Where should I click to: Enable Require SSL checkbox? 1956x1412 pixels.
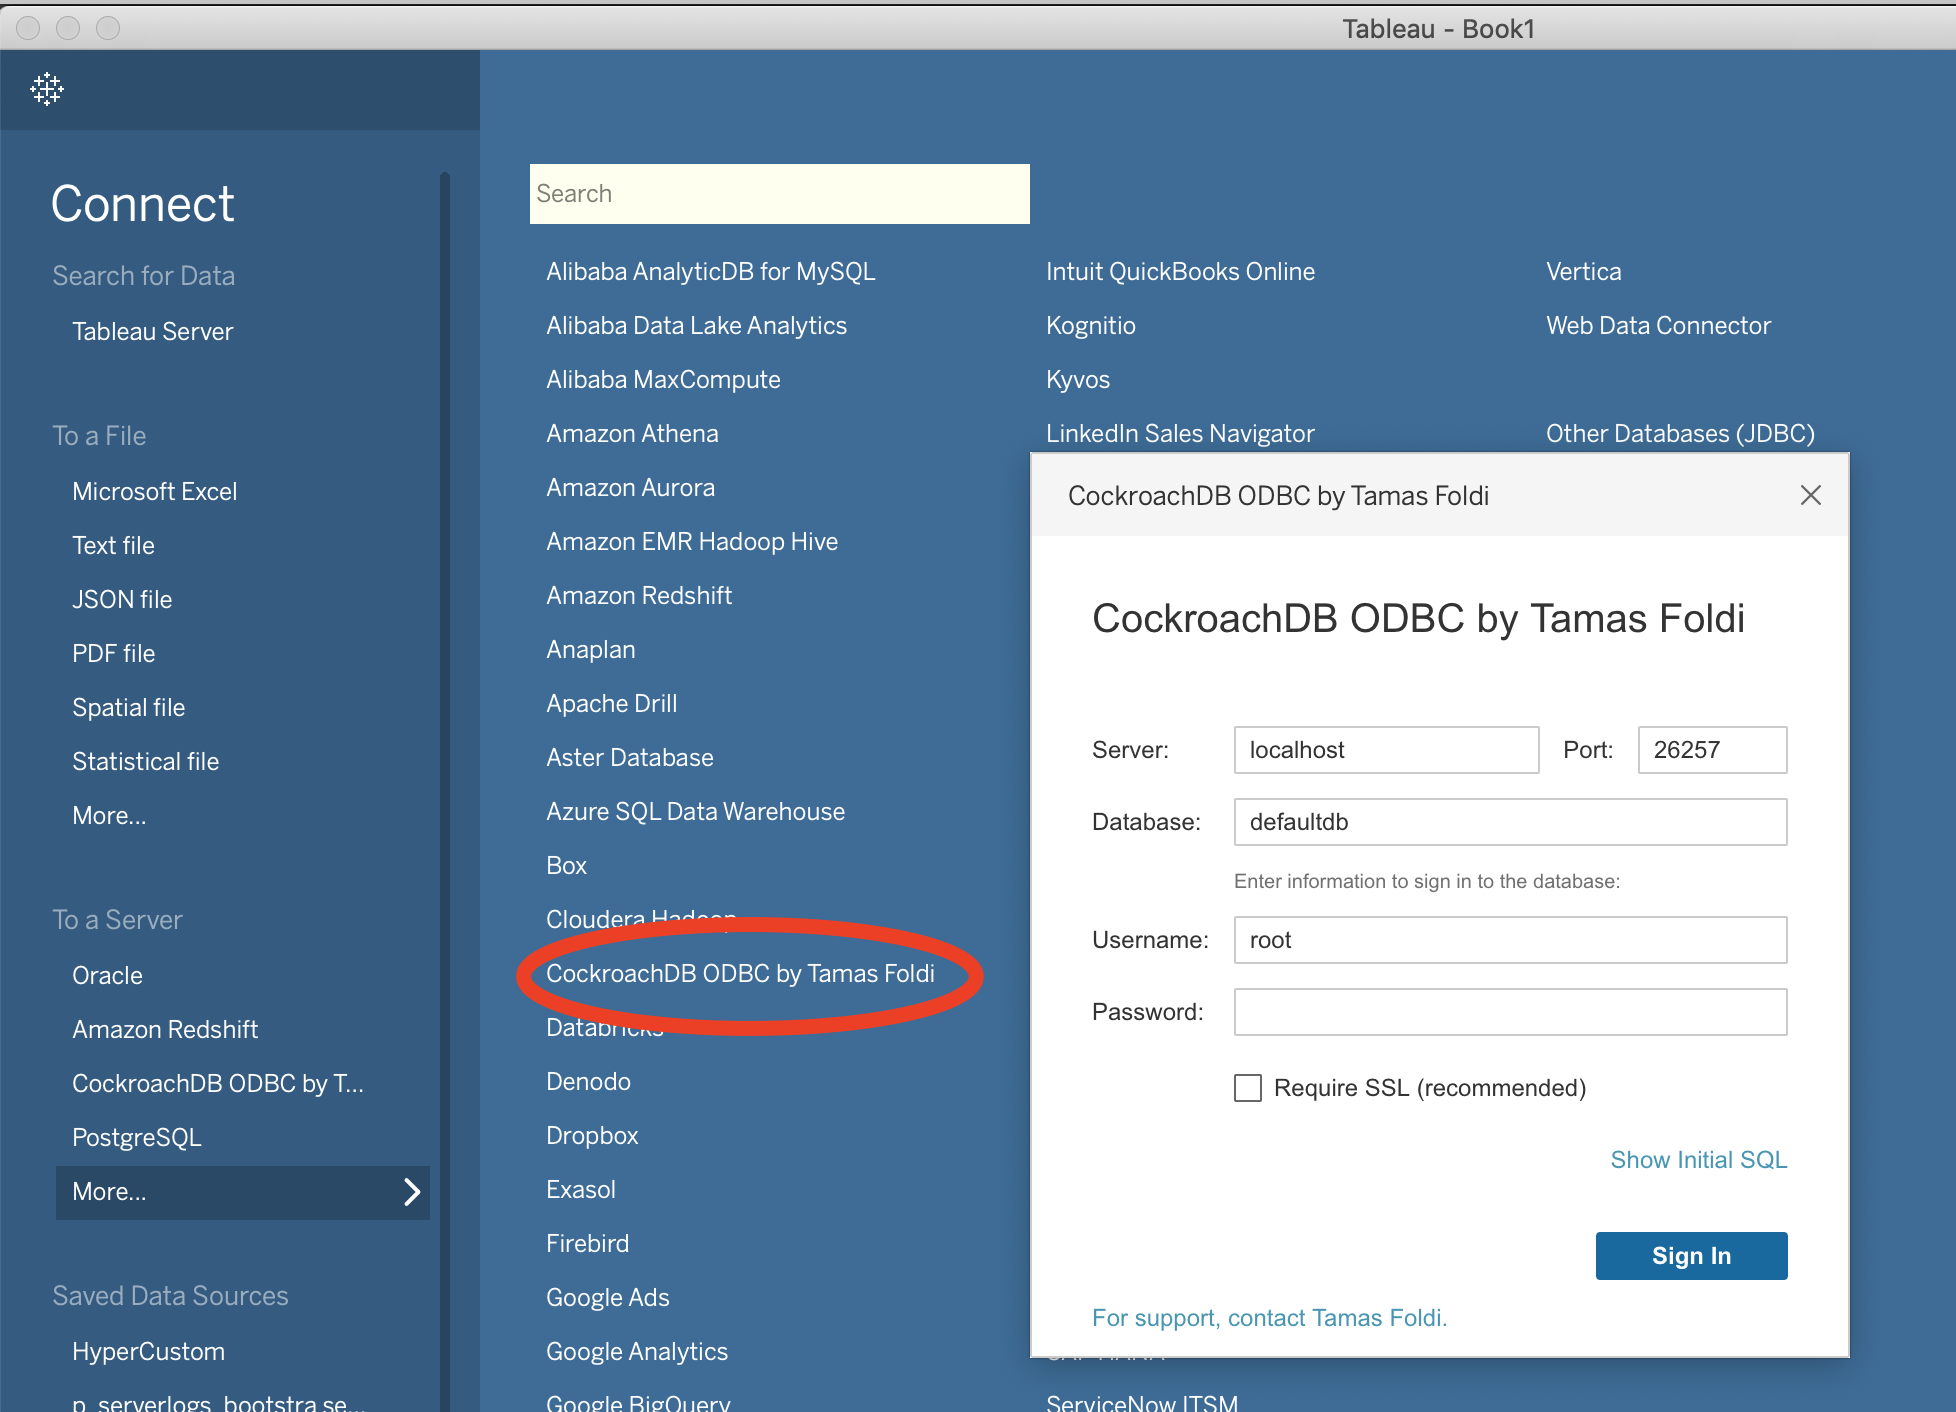(1248, 1088)
